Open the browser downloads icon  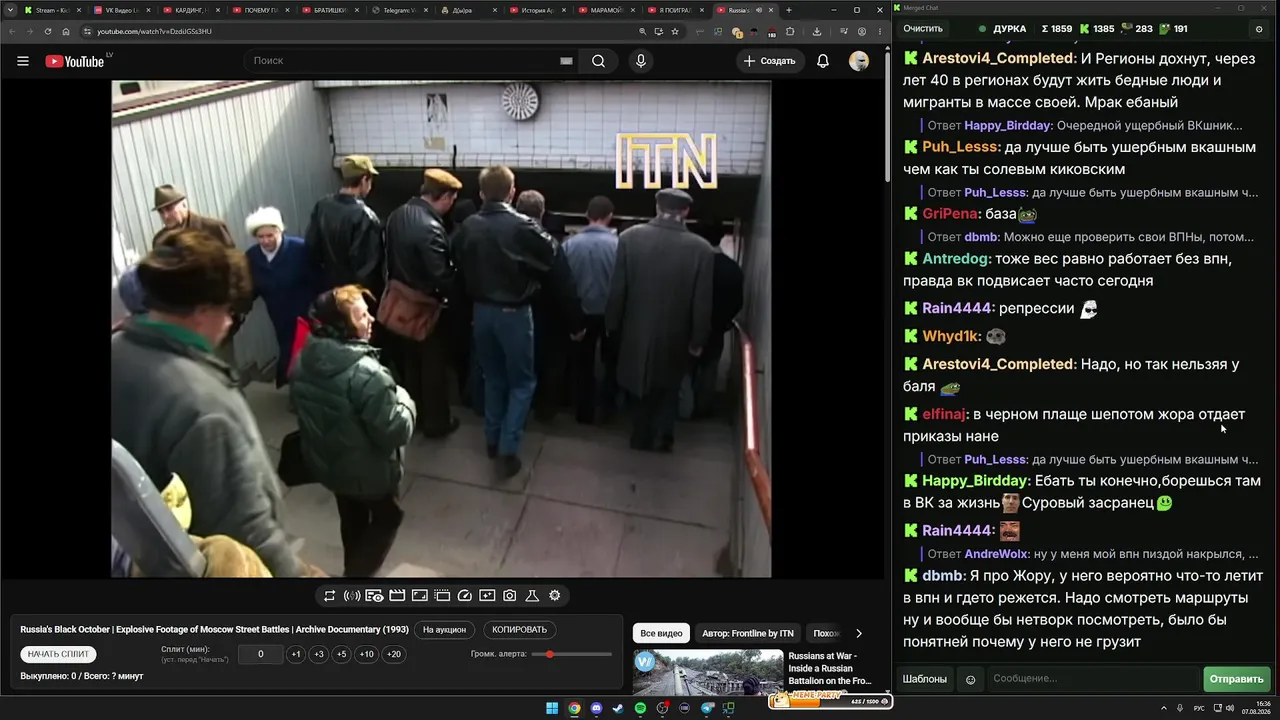817,31
